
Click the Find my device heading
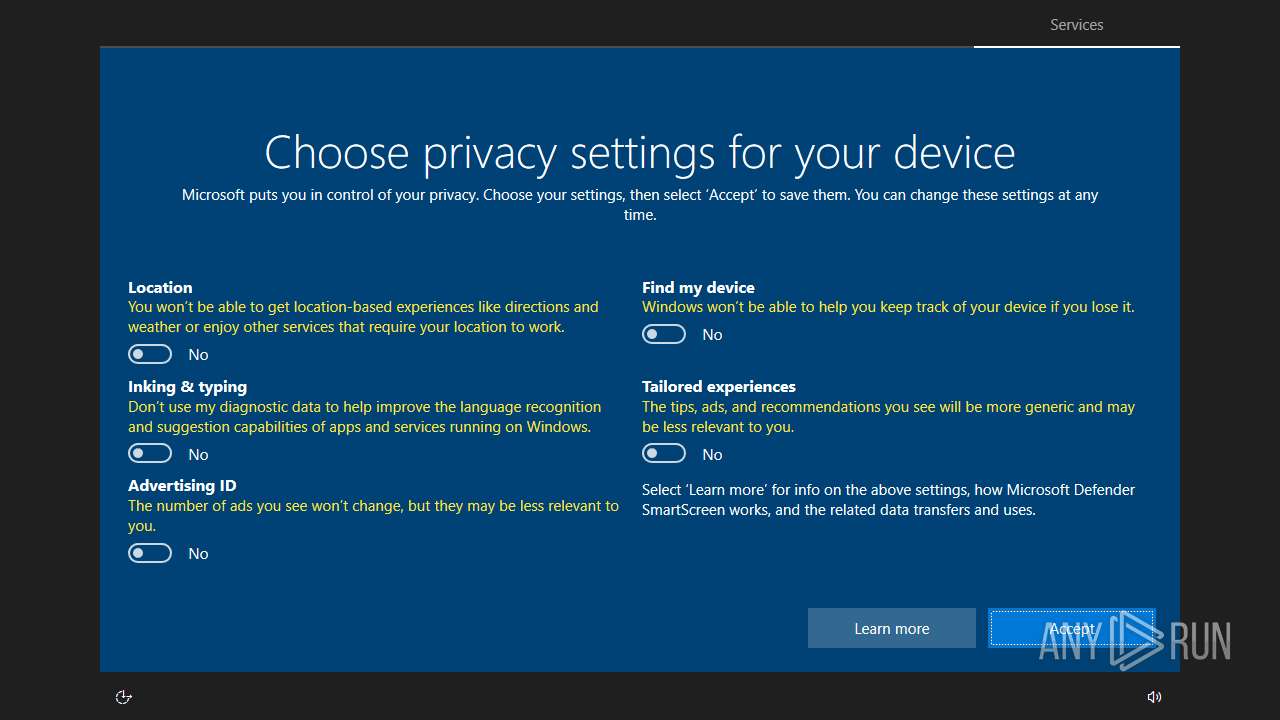click(698, 287)
